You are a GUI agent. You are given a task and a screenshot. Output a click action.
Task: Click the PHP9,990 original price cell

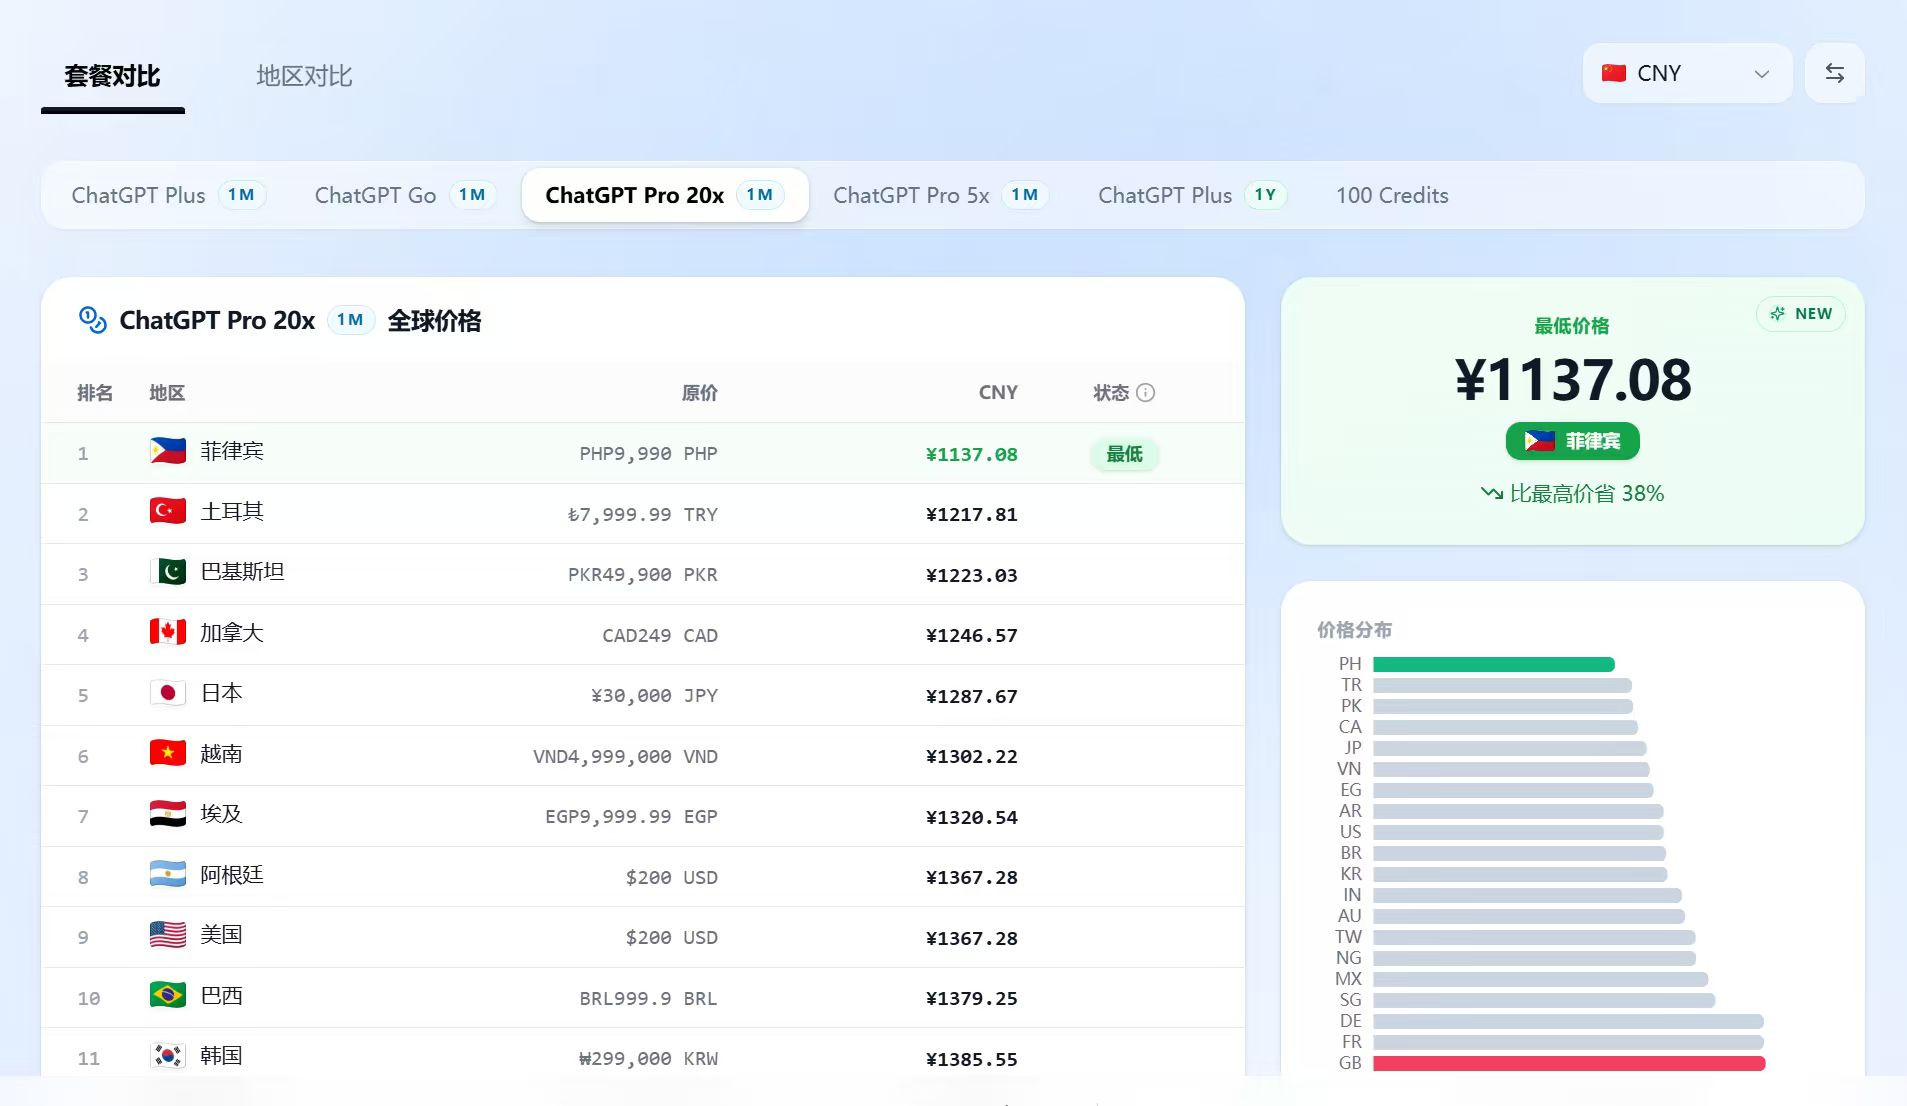click(x=648, y=454)
